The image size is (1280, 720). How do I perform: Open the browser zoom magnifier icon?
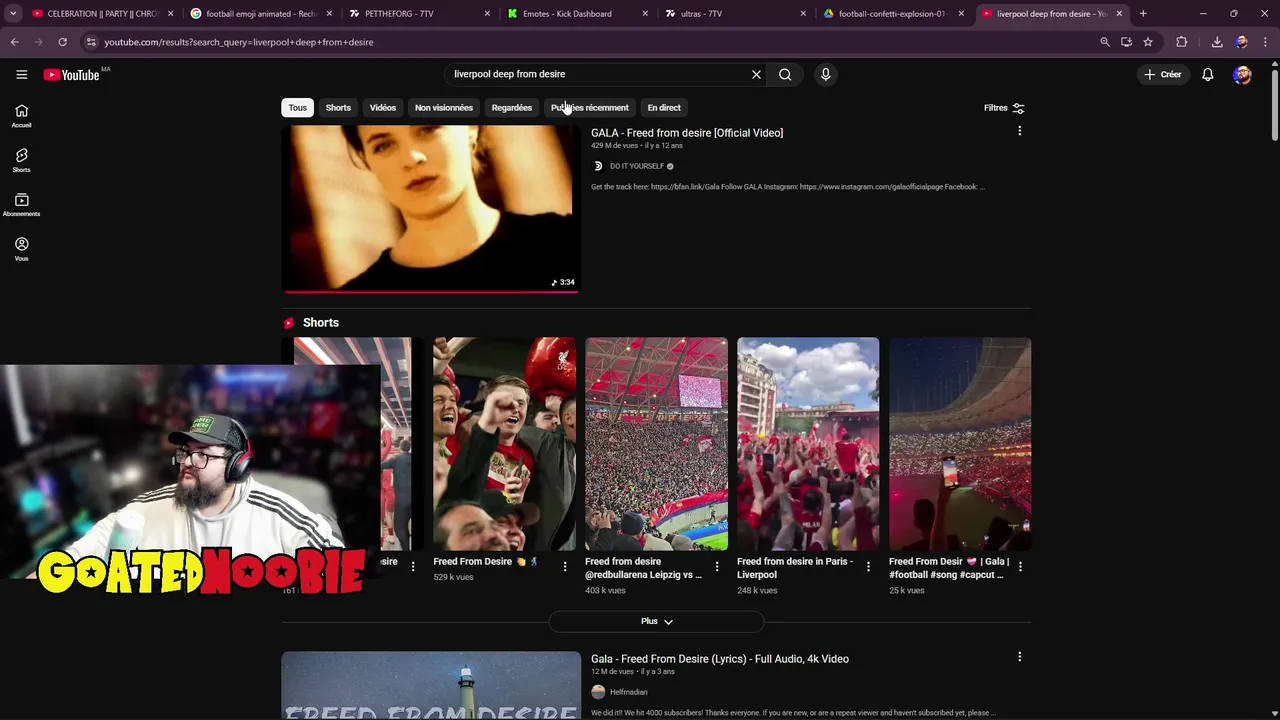tap(1104, 42)
